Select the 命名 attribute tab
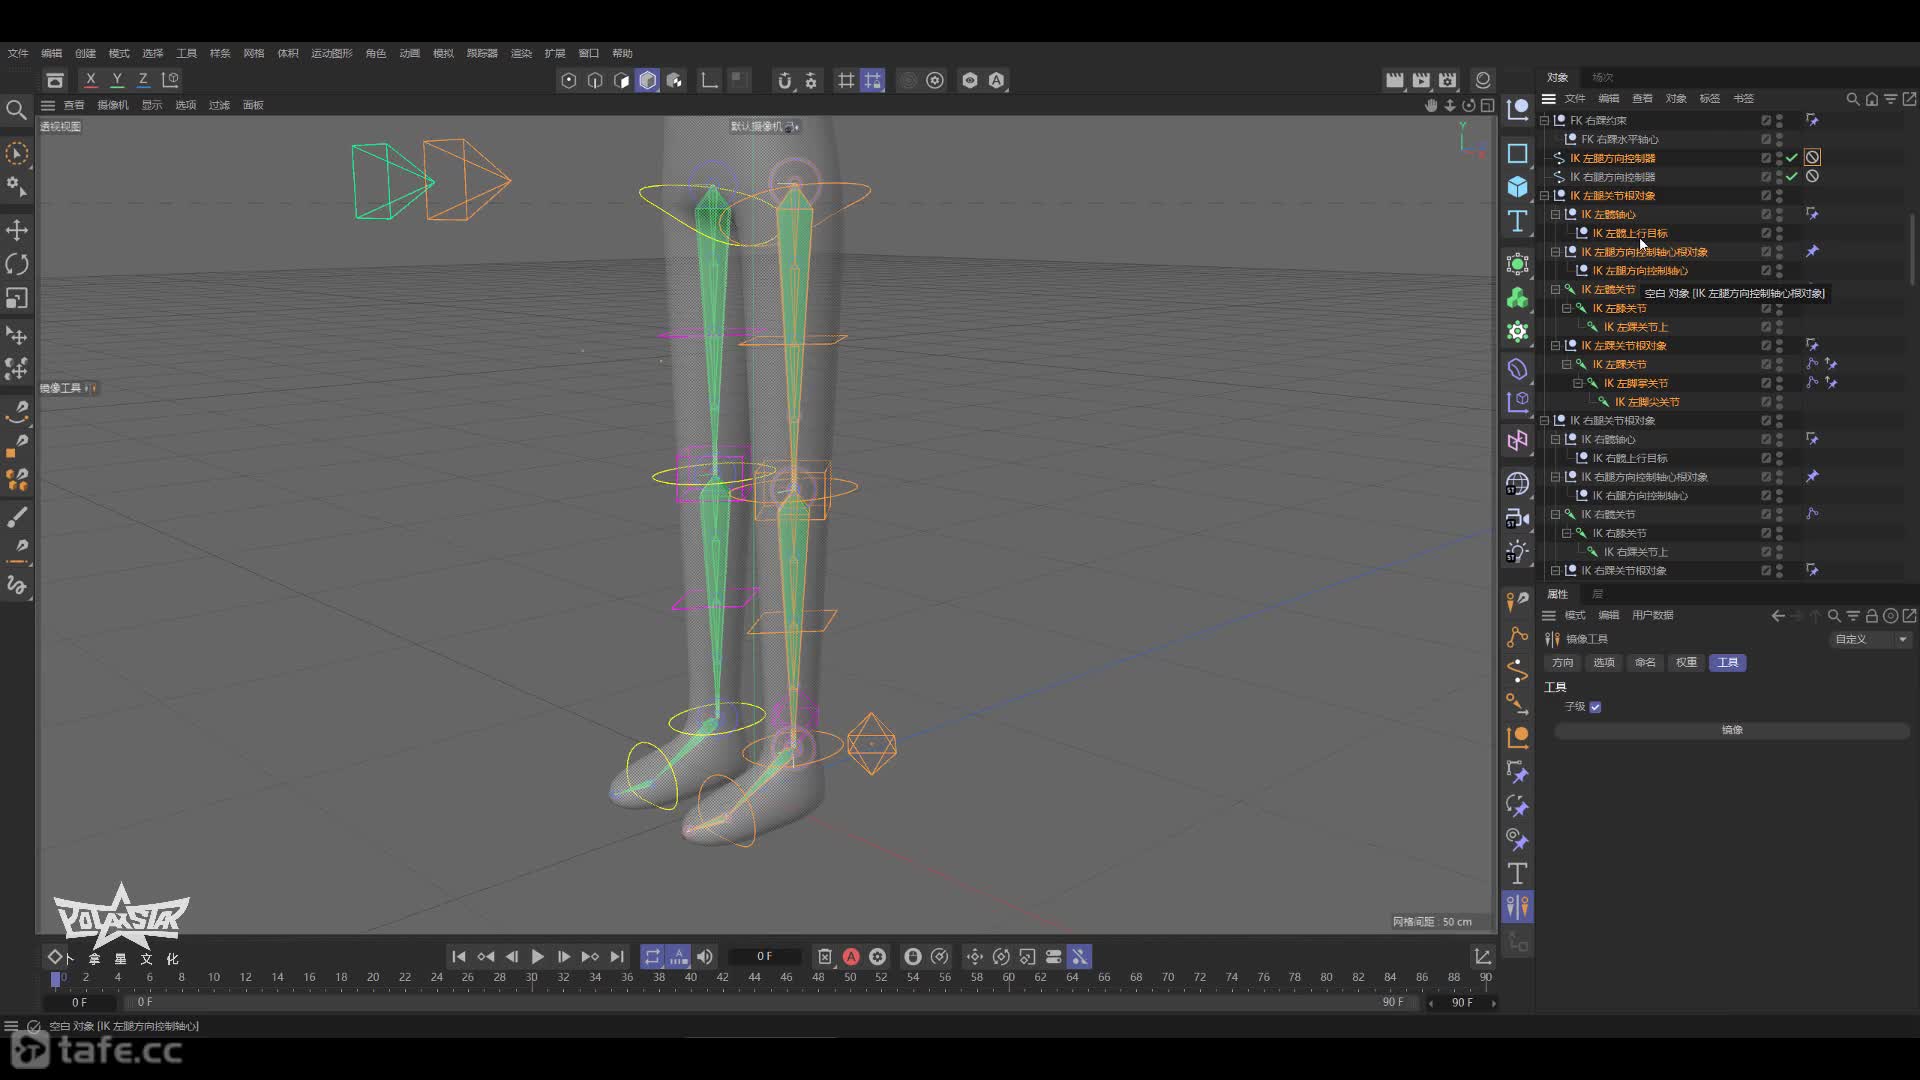 (x=1645, y=662)
